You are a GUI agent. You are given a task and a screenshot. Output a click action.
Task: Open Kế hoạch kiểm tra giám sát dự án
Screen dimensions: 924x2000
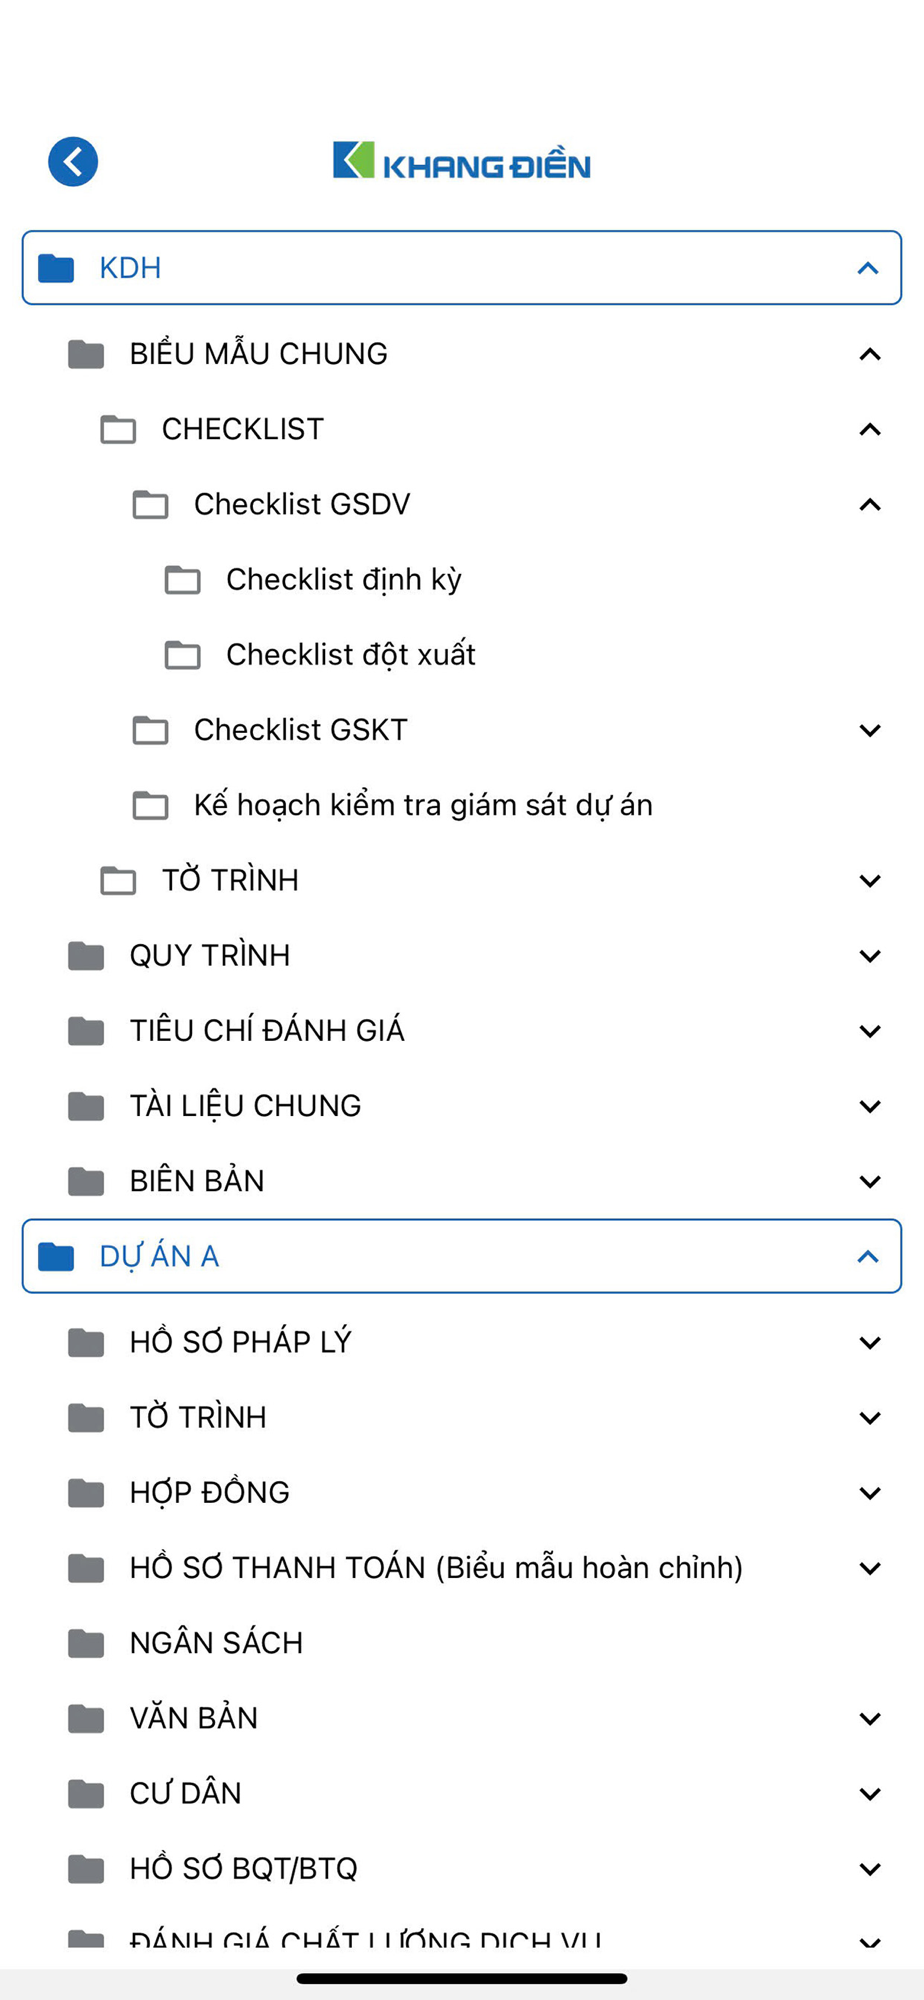tap(422, 805)
